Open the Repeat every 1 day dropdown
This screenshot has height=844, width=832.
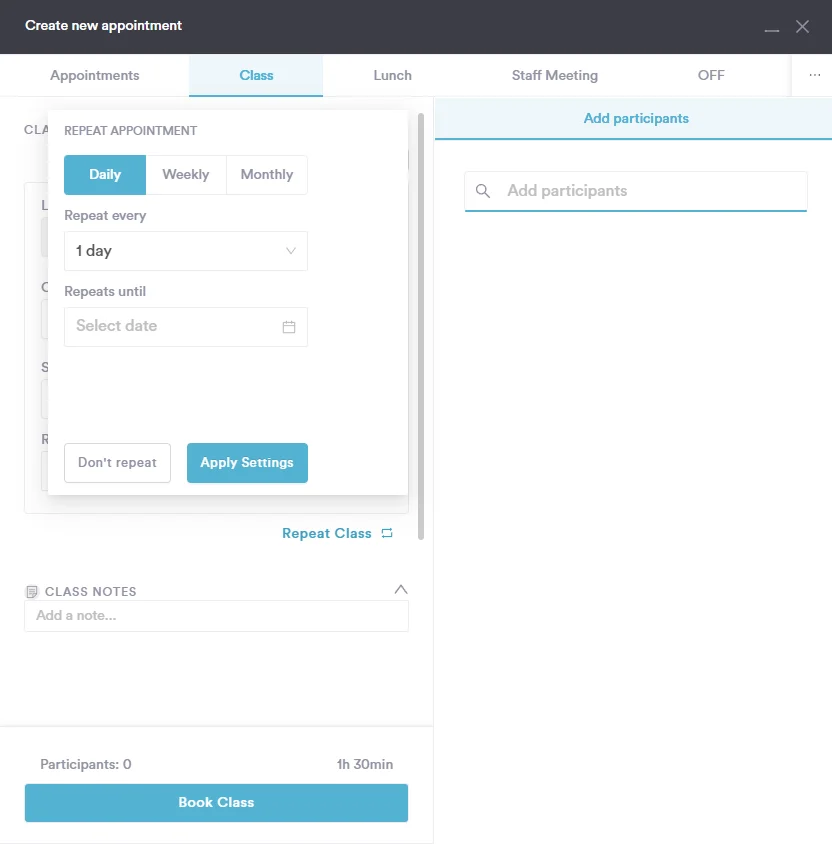186,251
